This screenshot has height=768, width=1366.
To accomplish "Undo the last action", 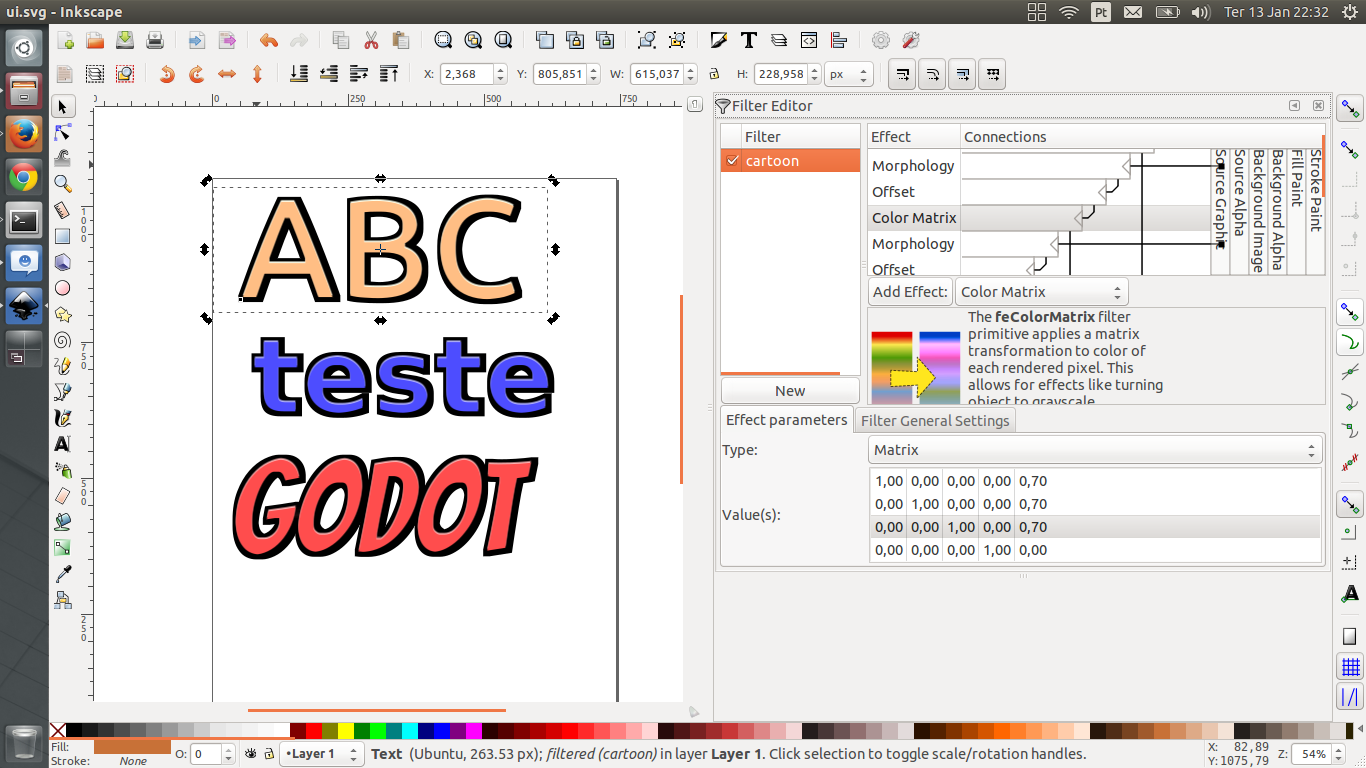I will click(x=268, y=40).
